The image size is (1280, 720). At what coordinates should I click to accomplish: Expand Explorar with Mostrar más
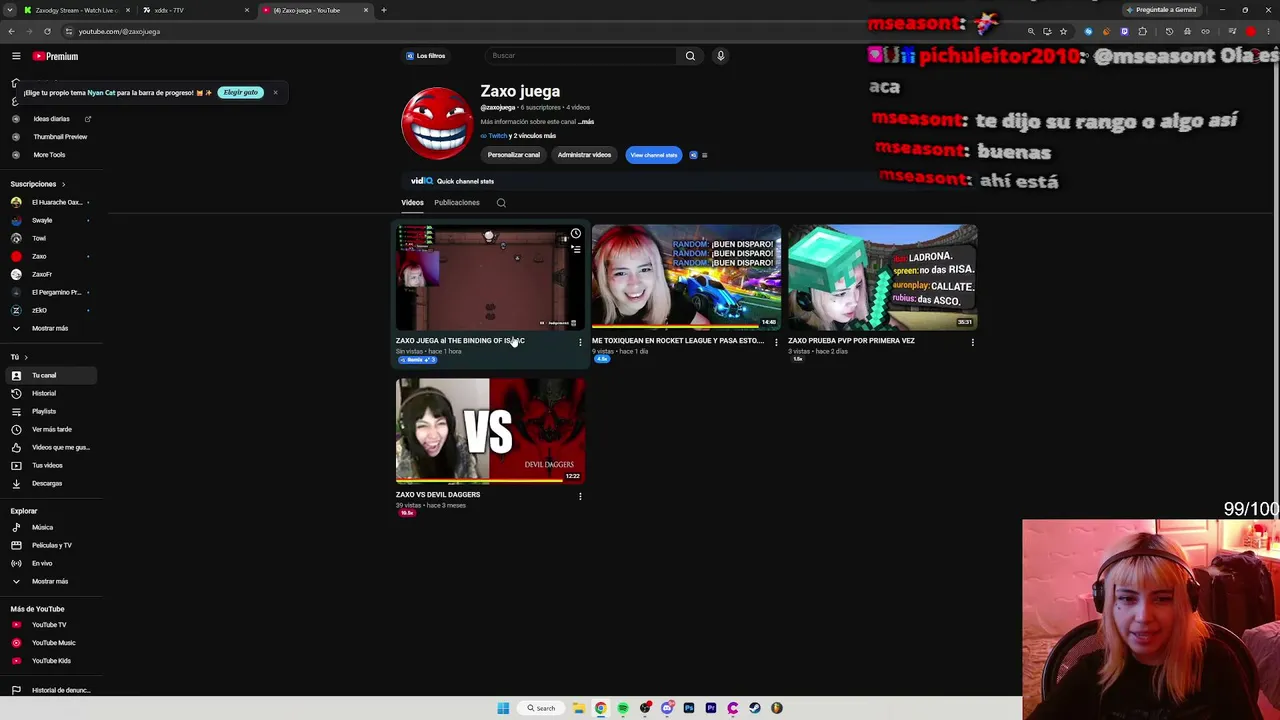click(x=50, y=581)
